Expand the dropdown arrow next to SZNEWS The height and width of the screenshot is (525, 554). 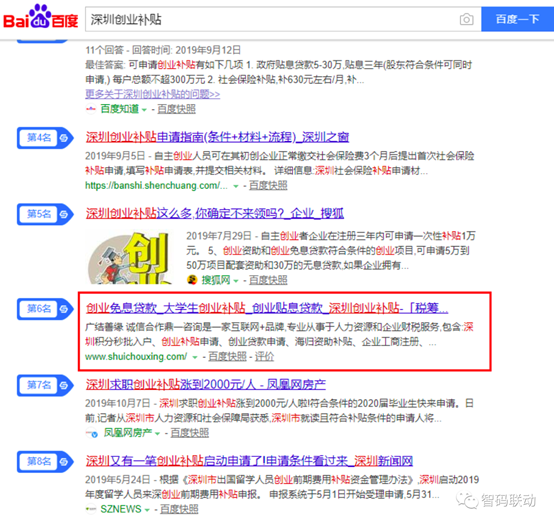click(147, 510)
